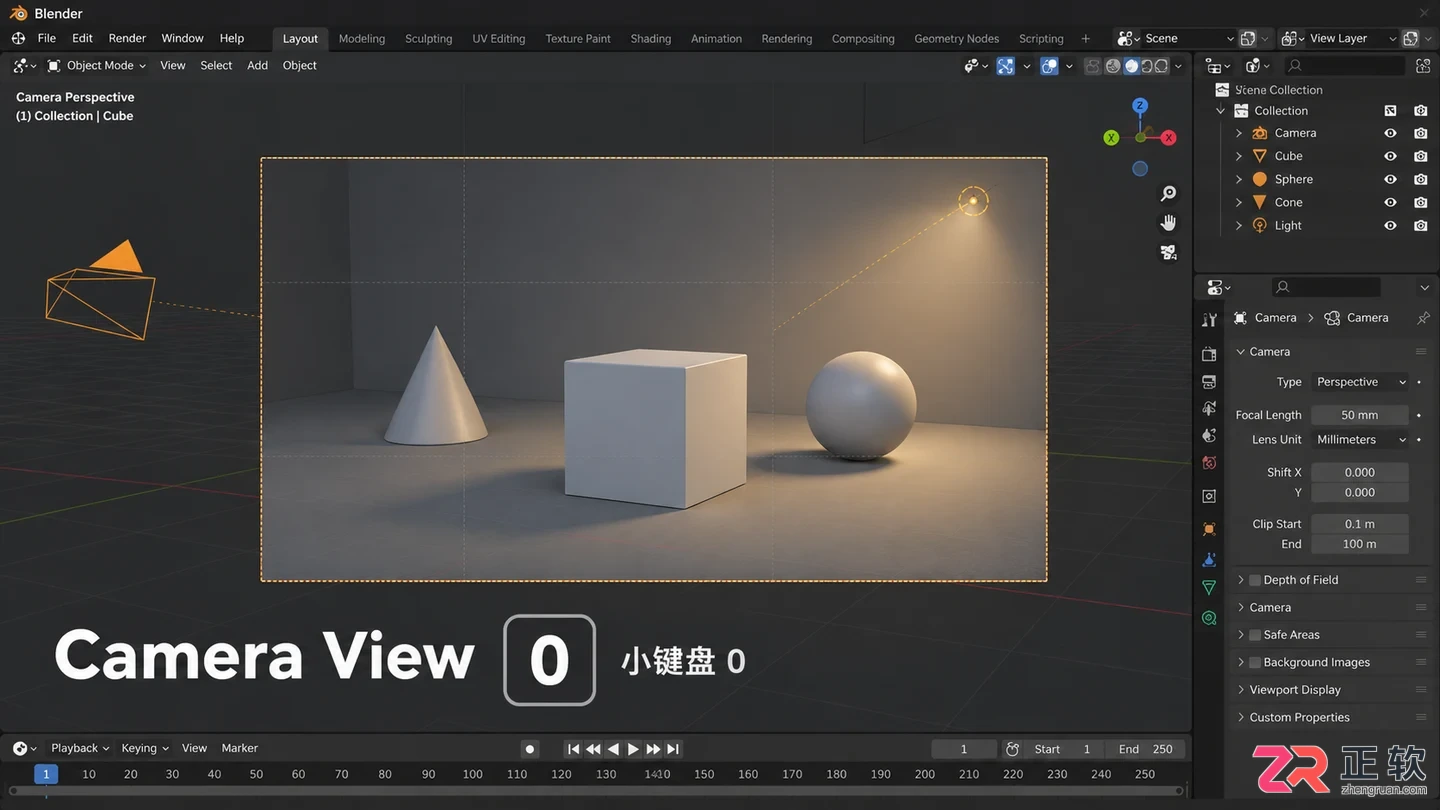Disable the Light object in renders
Viewport: 1440px width, 810px height.
click(x=1420, y=226)
